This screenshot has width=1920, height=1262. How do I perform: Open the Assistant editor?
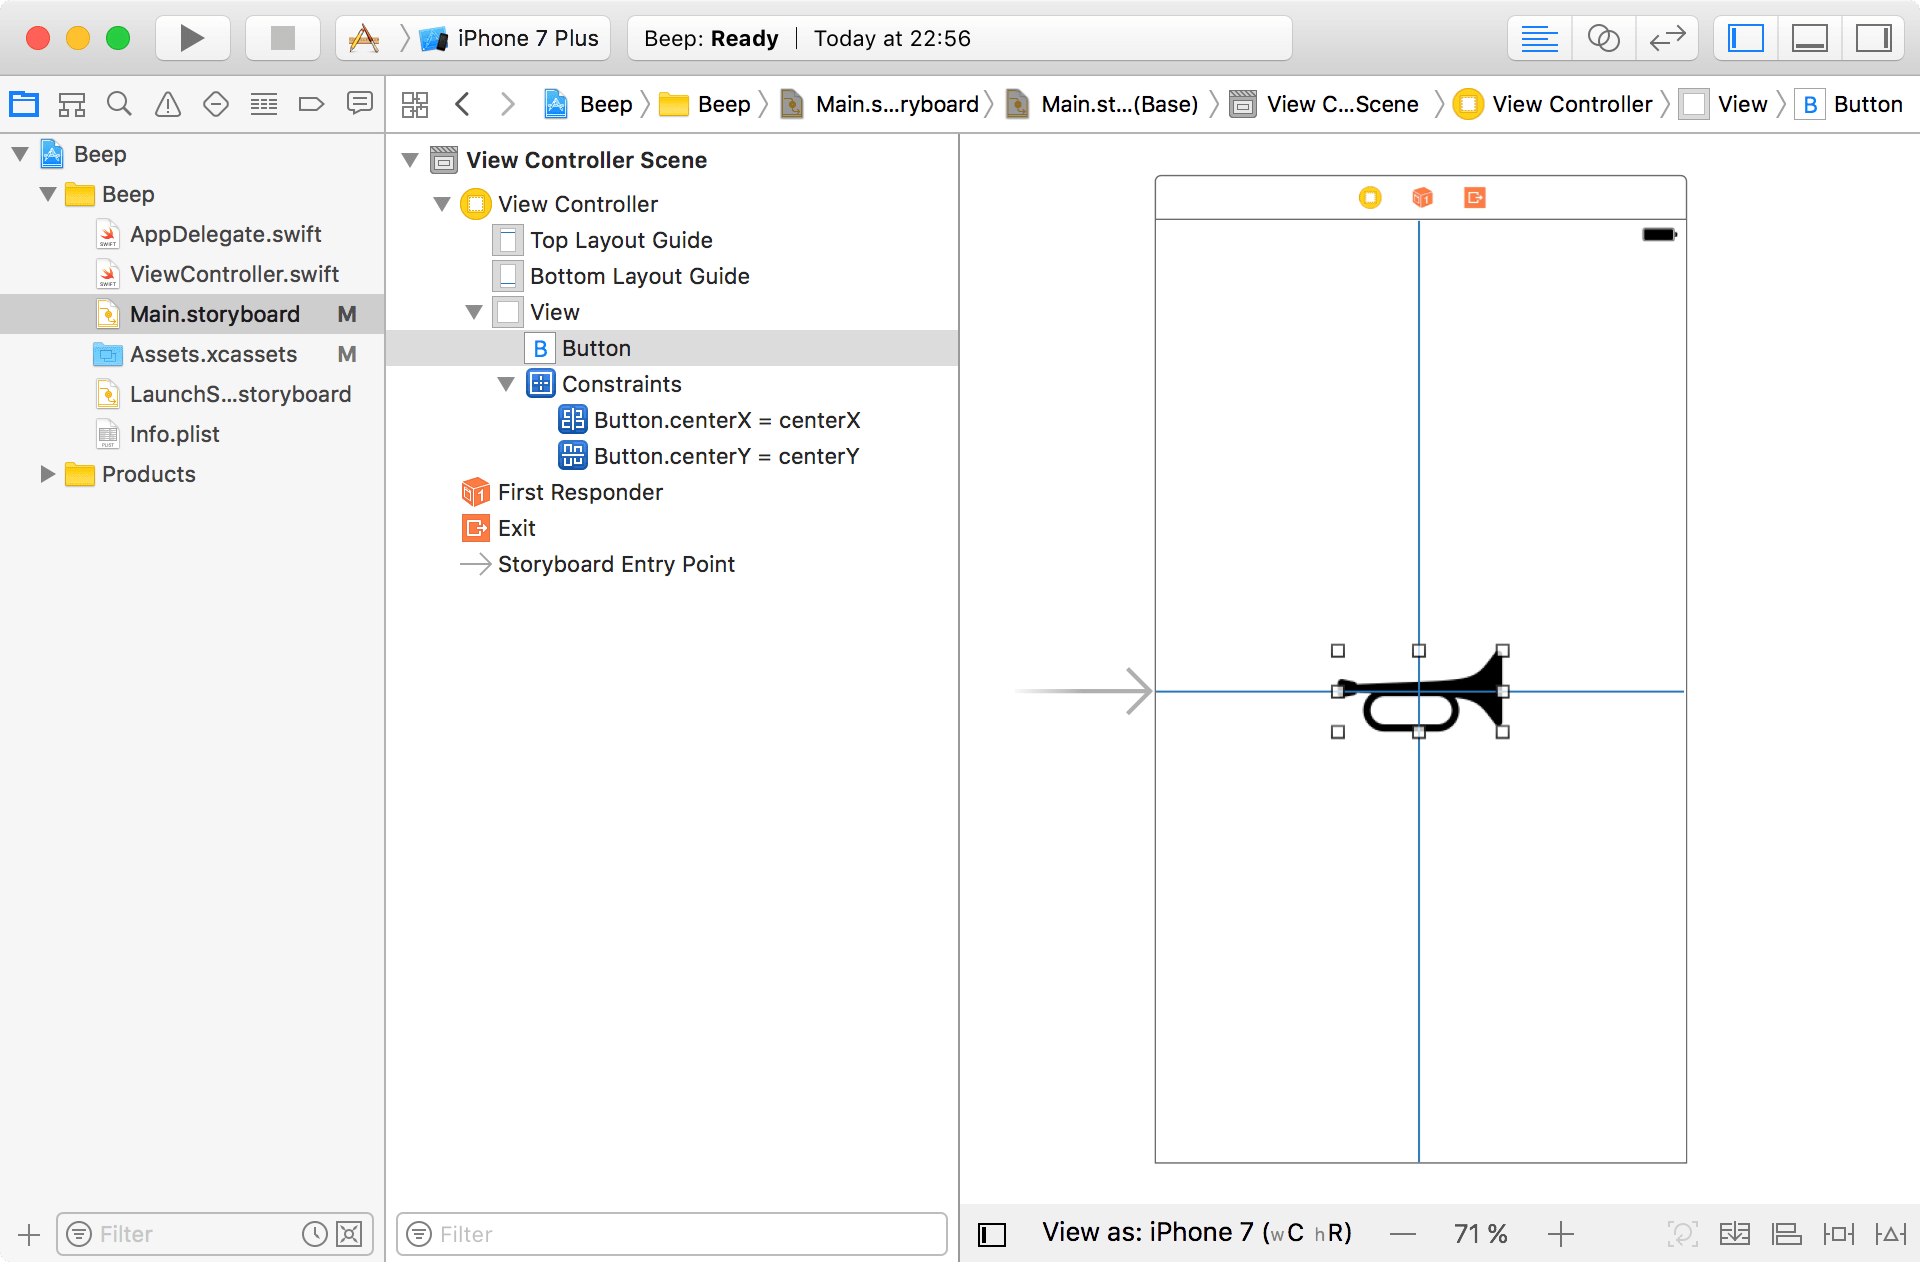point(1603,38)
